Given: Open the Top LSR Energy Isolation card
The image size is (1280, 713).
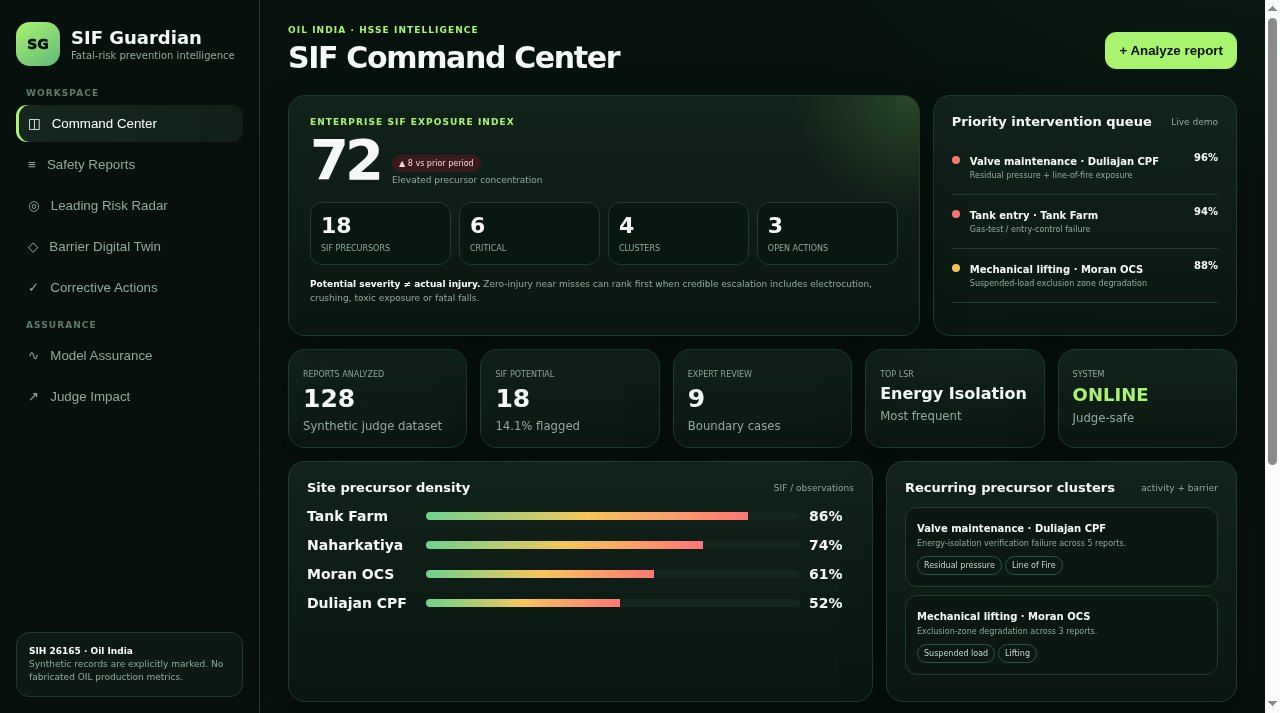Looking at the screenshot, I should point(955,398).
